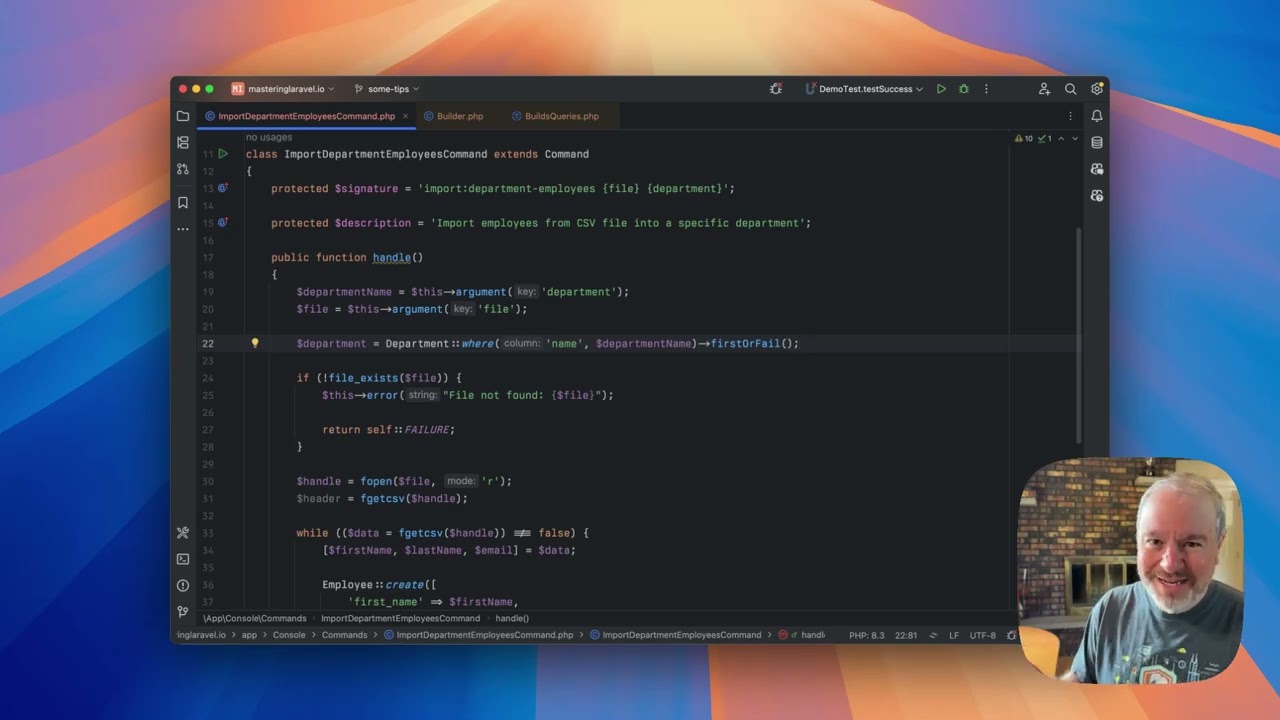The width and height of the screenshot is (1280, 720).
Task: Click the 'no usages' hint above class
Action: tap(269, 138)
